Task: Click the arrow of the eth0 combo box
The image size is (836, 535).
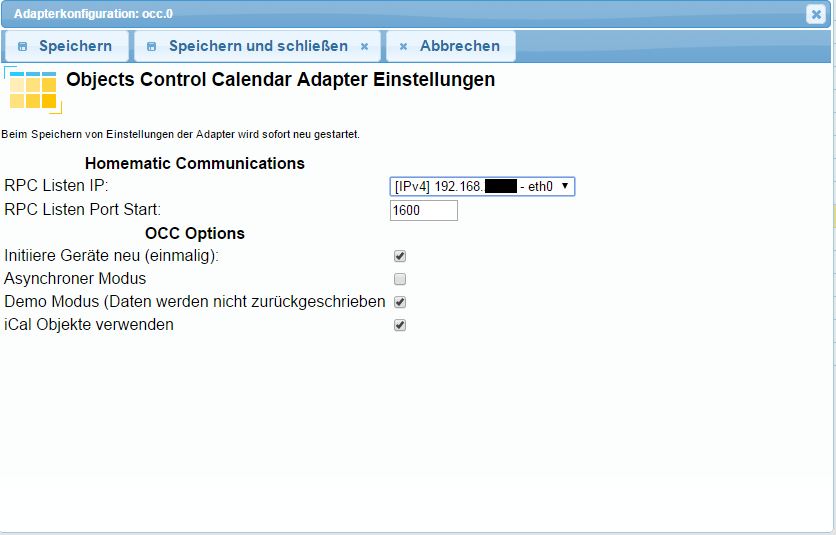Action: (565, 186)
